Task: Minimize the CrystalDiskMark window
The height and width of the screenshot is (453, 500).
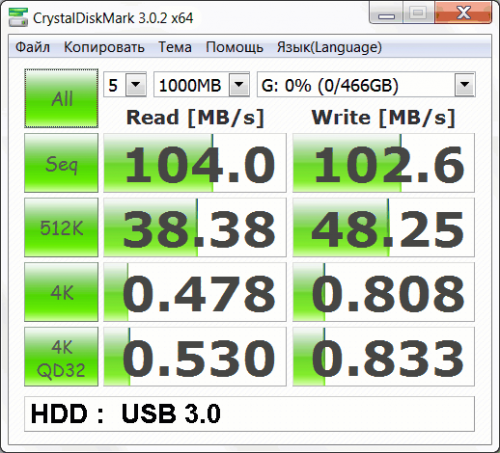Action: click(x=386, y=13)
